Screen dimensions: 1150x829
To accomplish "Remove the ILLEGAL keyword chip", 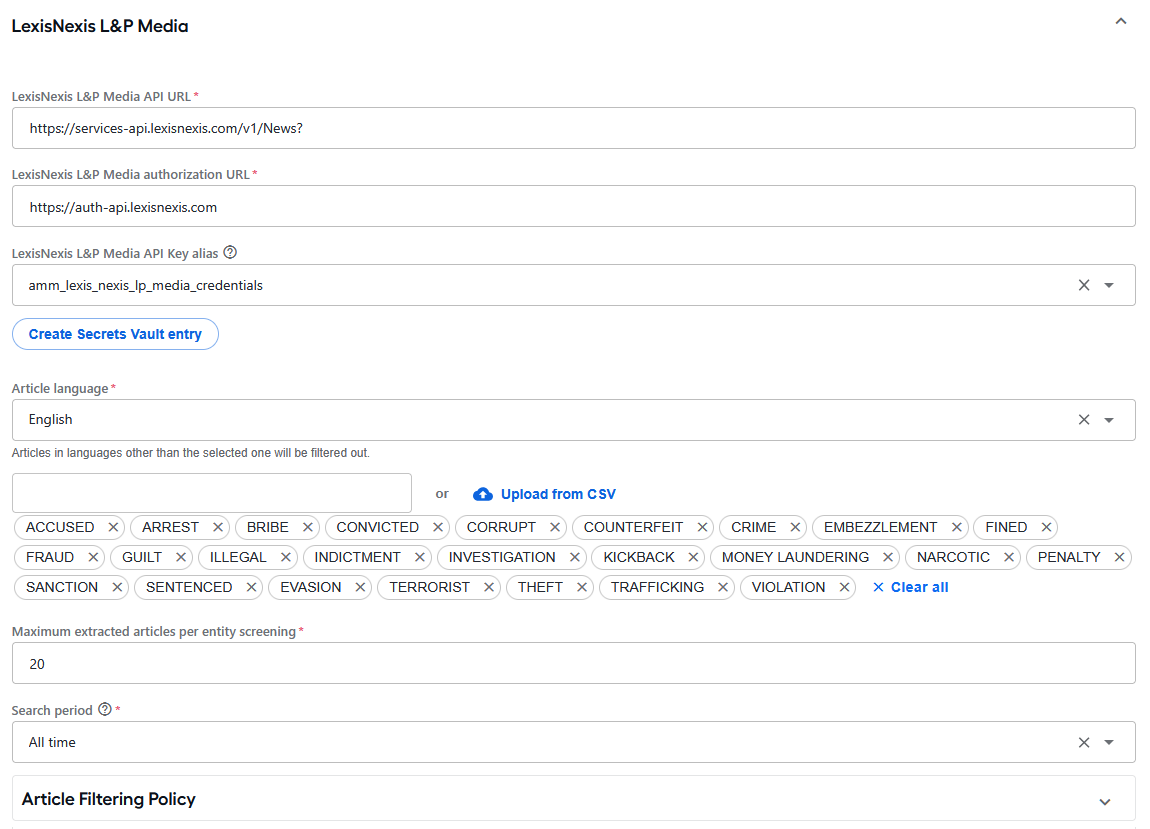I will (286, 558).
